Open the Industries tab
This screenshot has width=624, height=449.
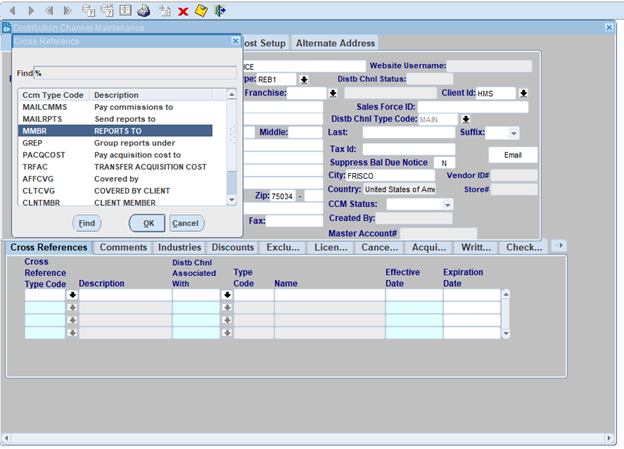[x=179, y=247]
